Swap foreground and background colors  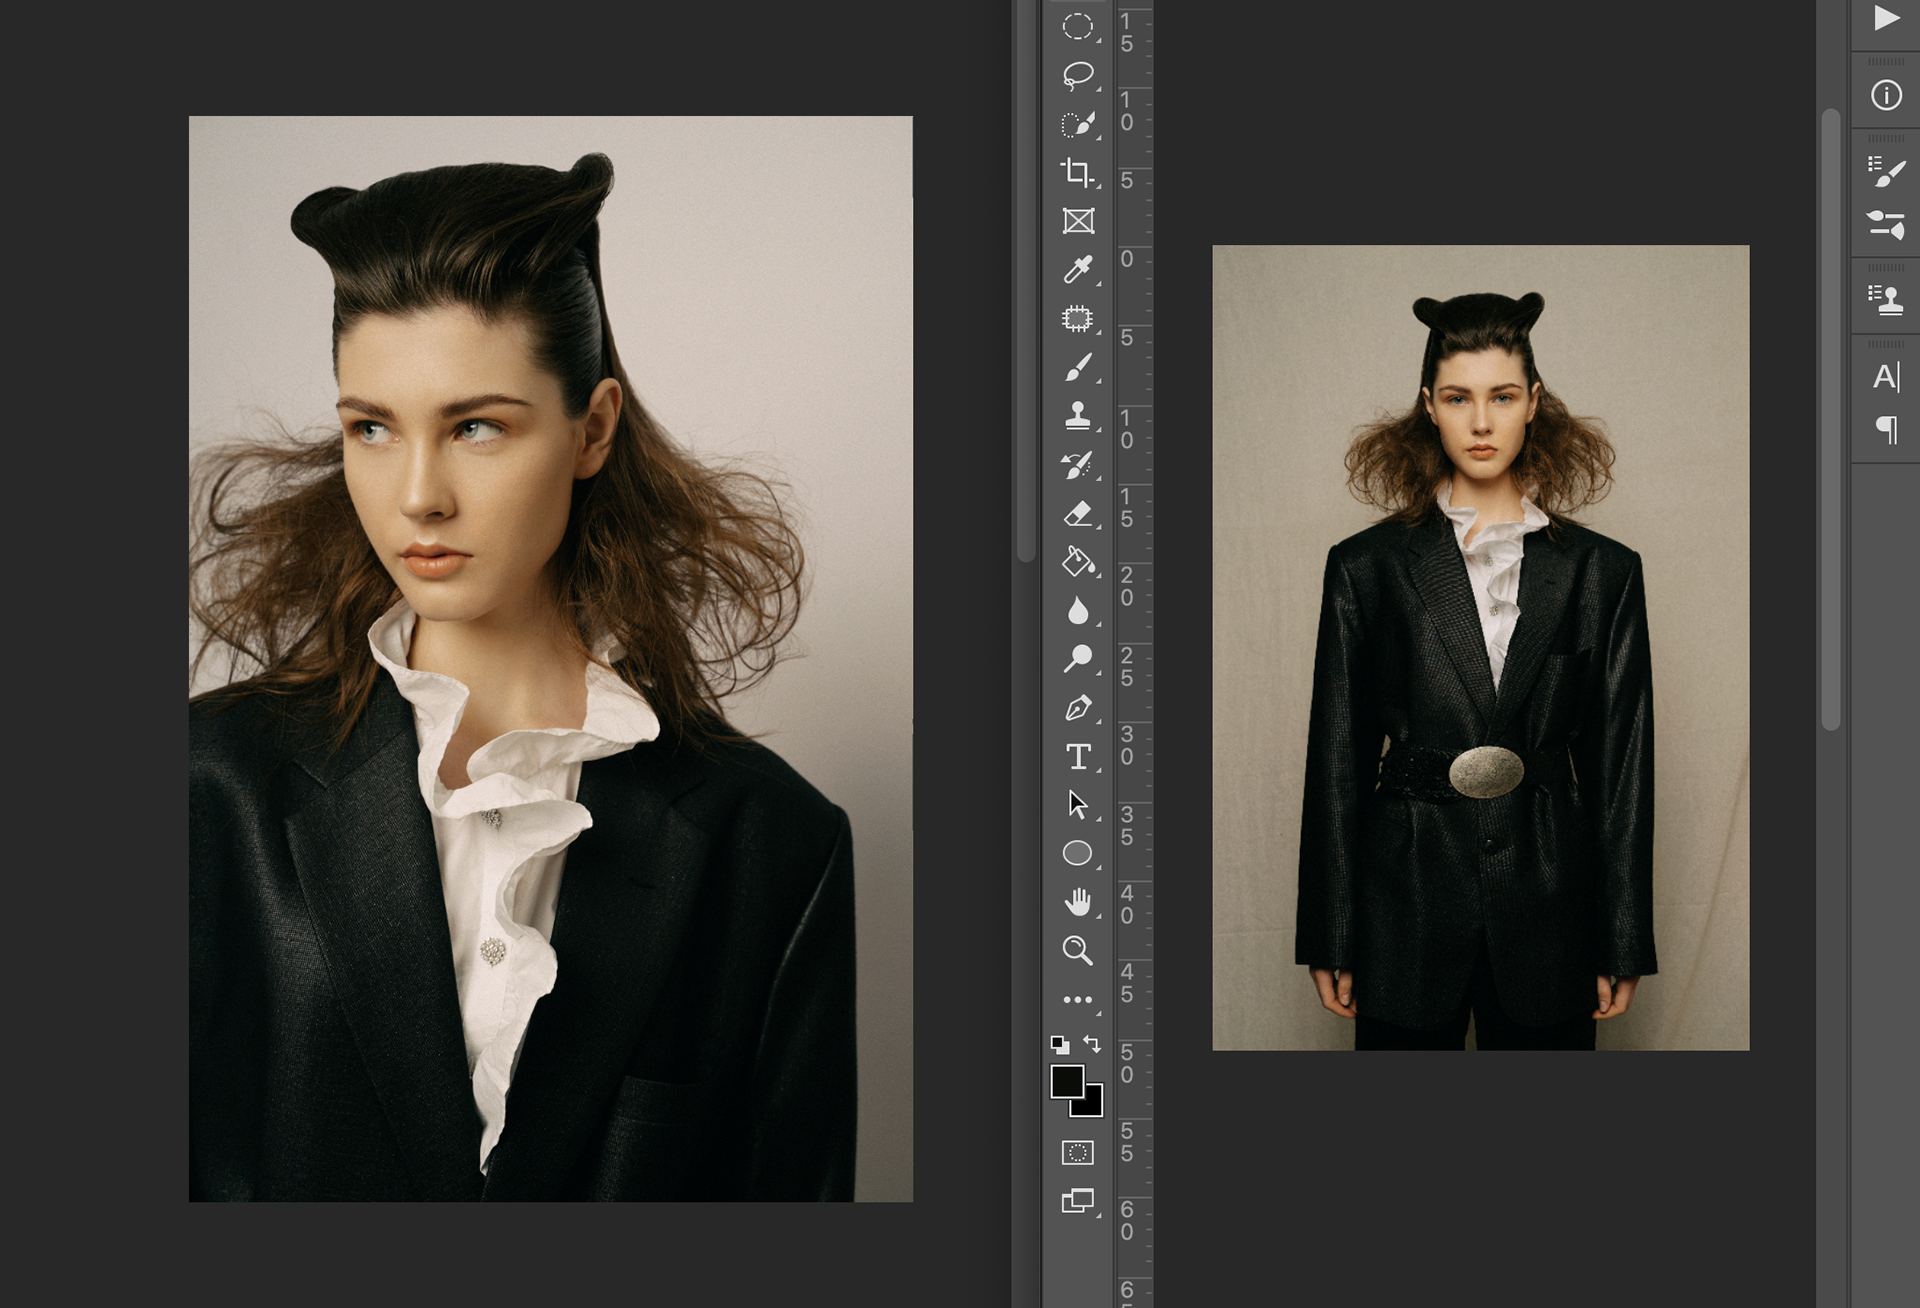(1092, 1044)
